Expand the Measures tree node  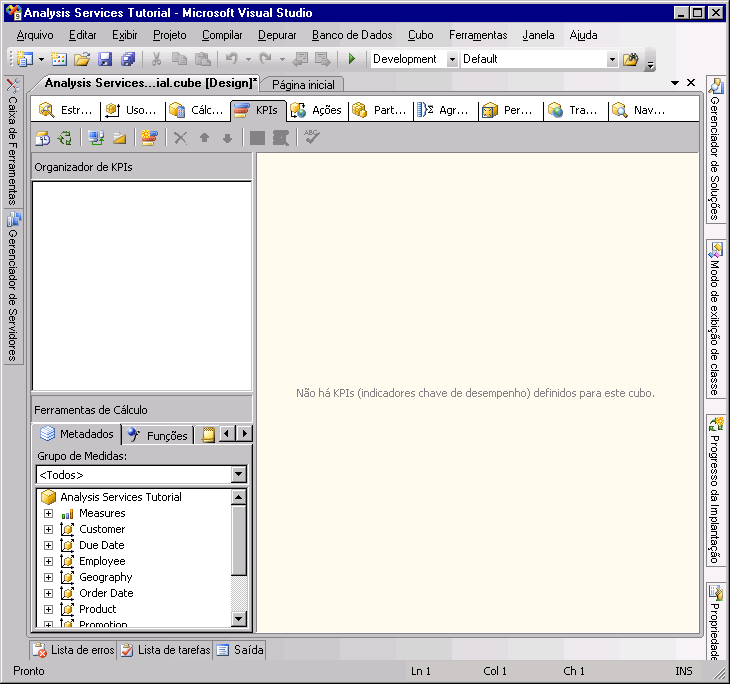(48, 513)
